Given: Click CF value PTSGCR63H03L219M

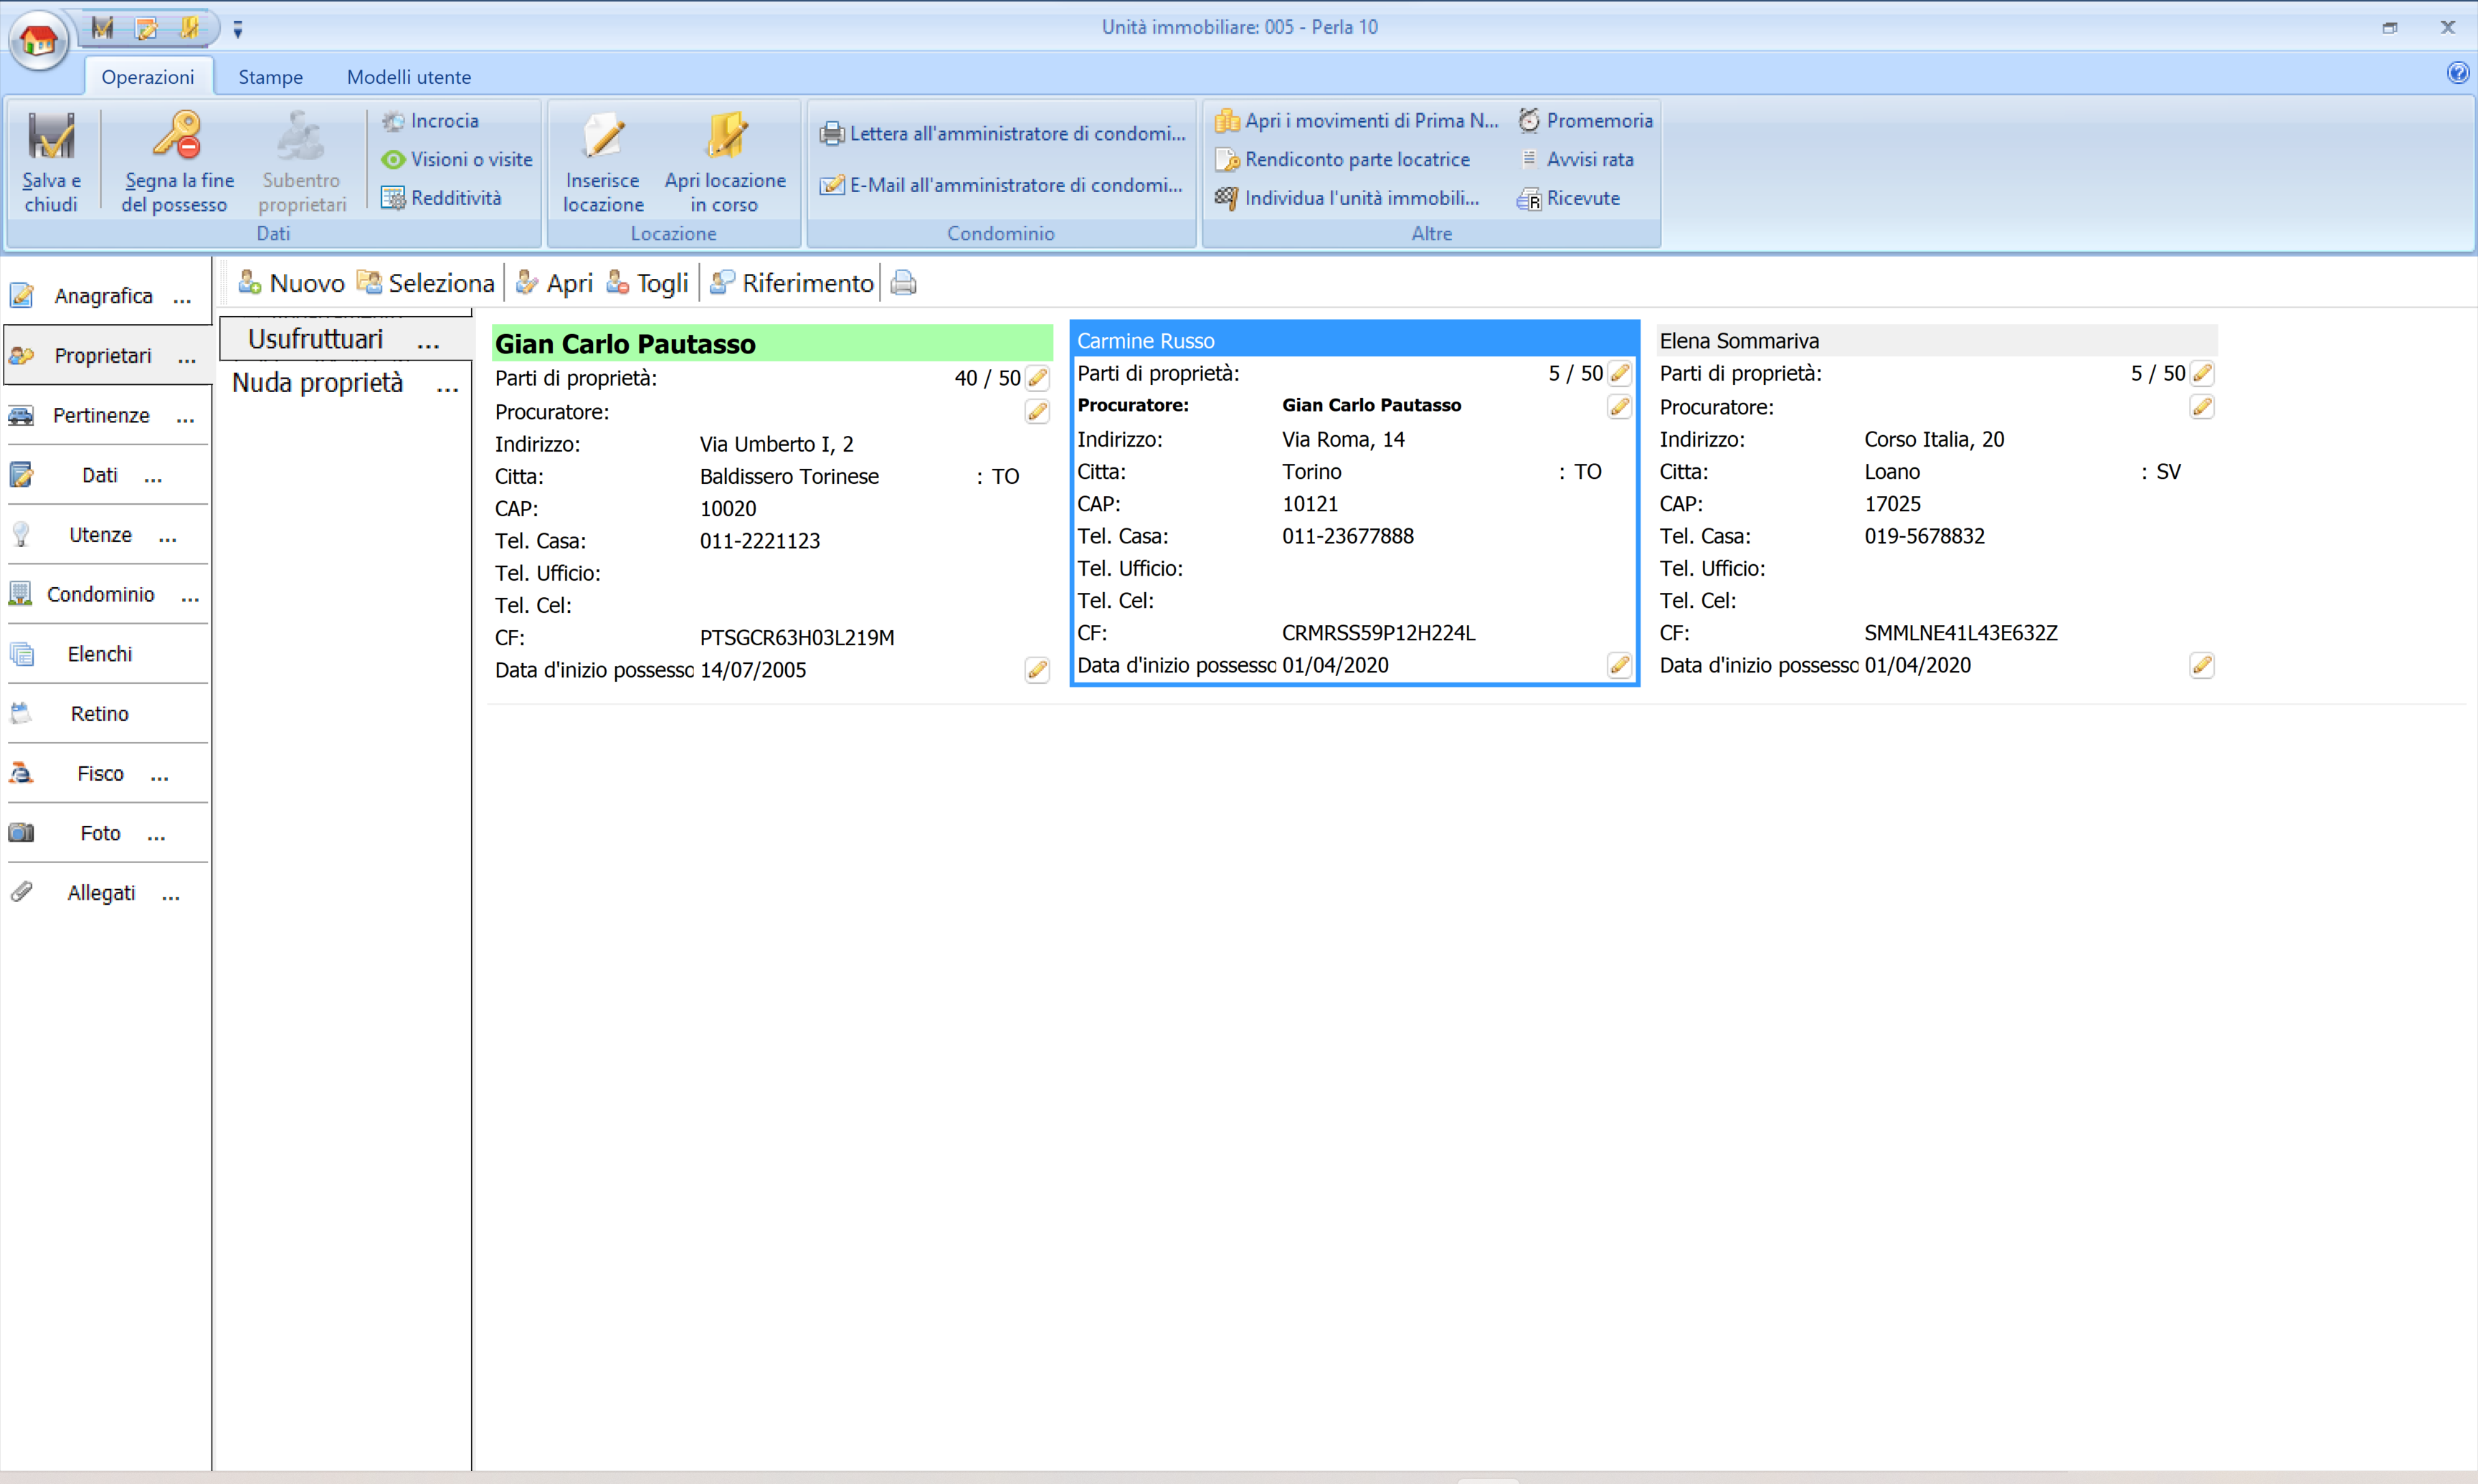Looking at the screenshot, I should pos(797,638).
